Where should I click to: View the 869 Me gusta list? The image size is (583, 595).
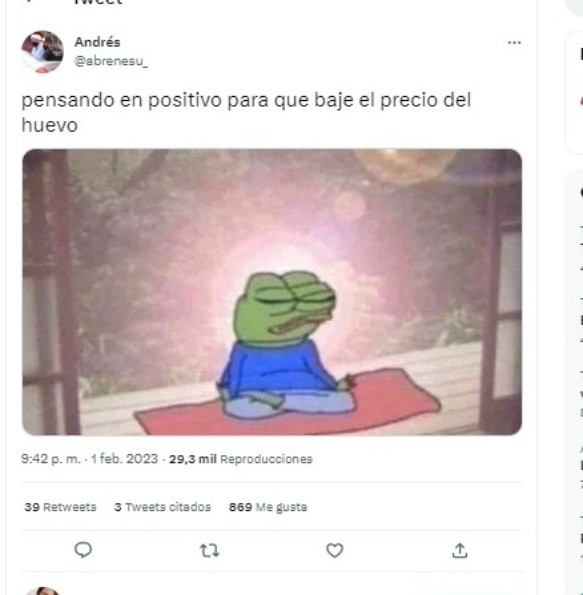[268, 507]
